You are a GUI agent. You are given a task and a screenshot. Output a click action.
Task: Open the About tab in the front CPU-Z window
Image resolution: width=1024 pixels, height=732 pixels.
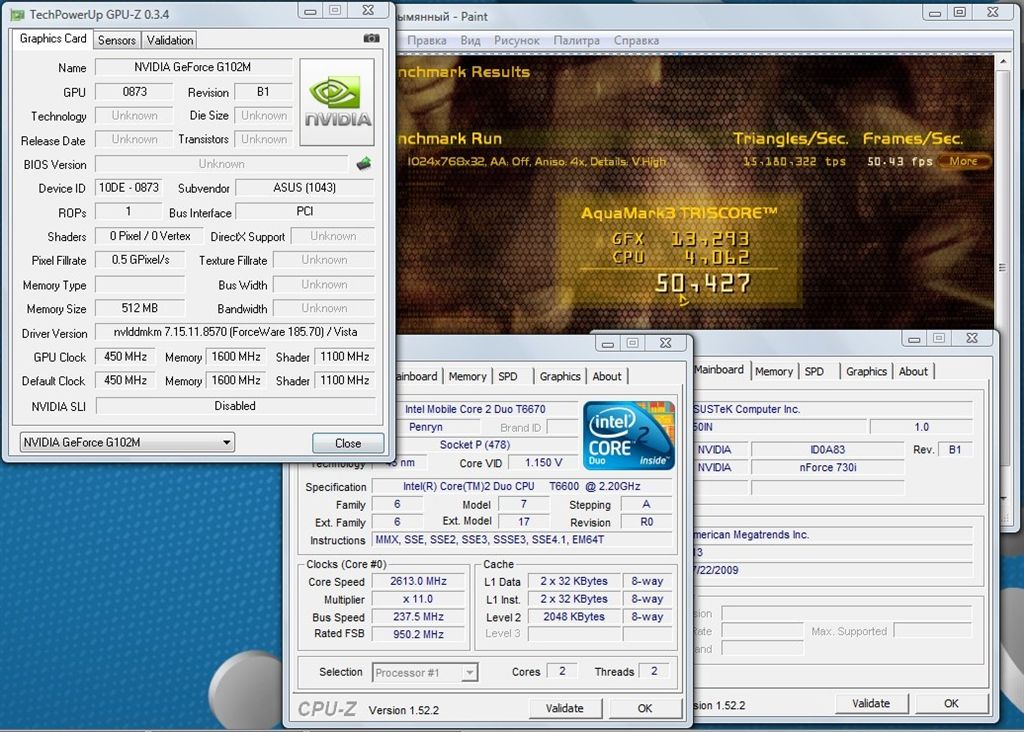[607, 376]
